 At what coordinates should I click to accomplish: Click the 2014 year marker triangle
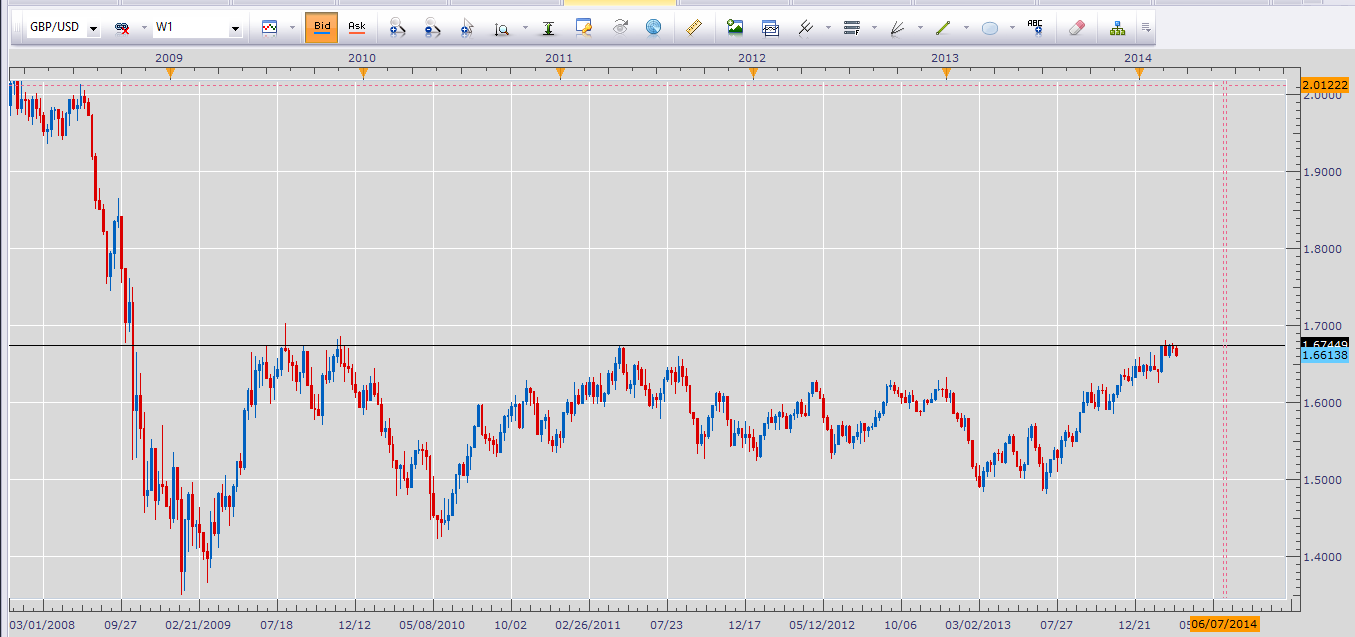pyautogui.click(x=1139, y=73)
